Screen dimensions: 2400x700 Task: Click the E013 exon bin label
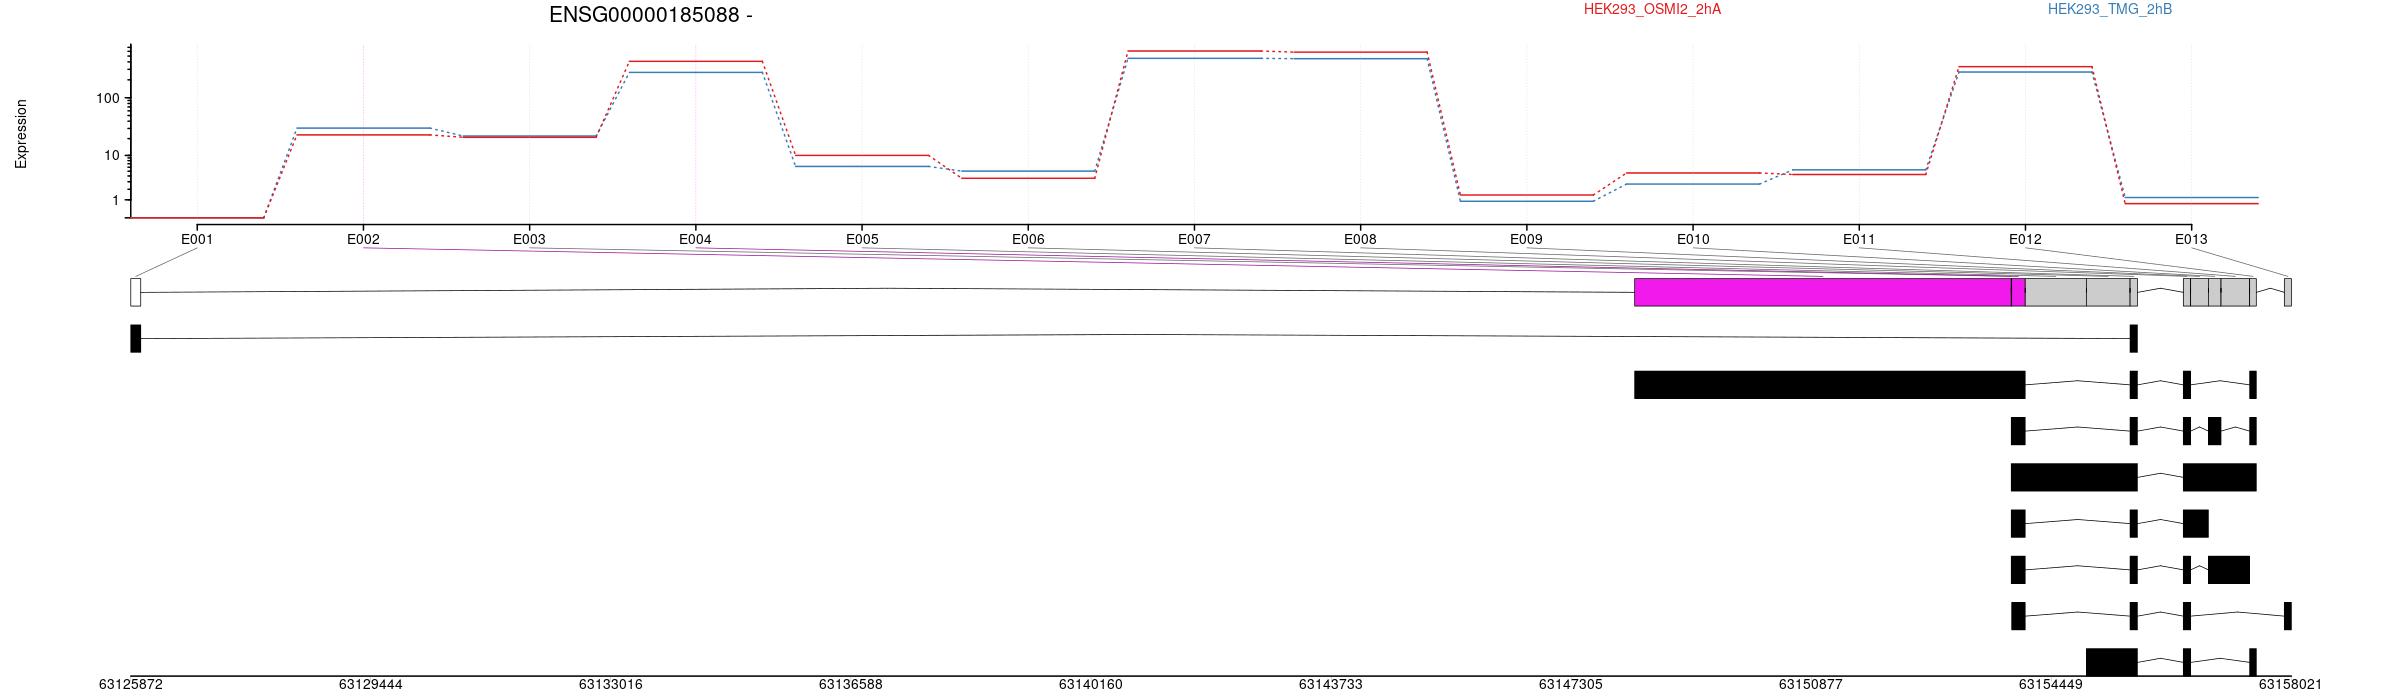point(2191,240)
